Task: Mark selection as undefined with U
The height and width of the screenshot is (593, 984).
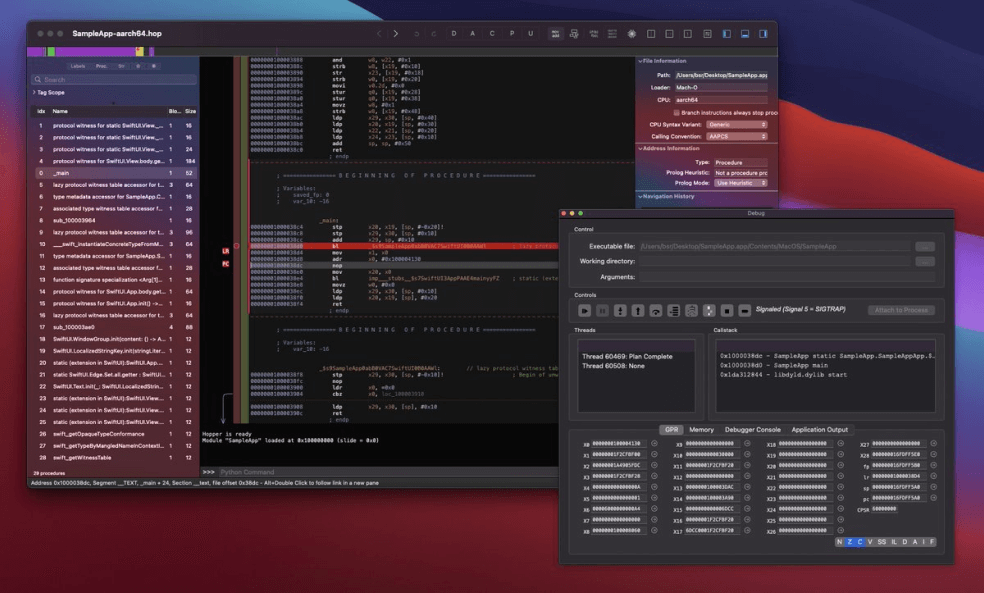Action: coord(530,34)
